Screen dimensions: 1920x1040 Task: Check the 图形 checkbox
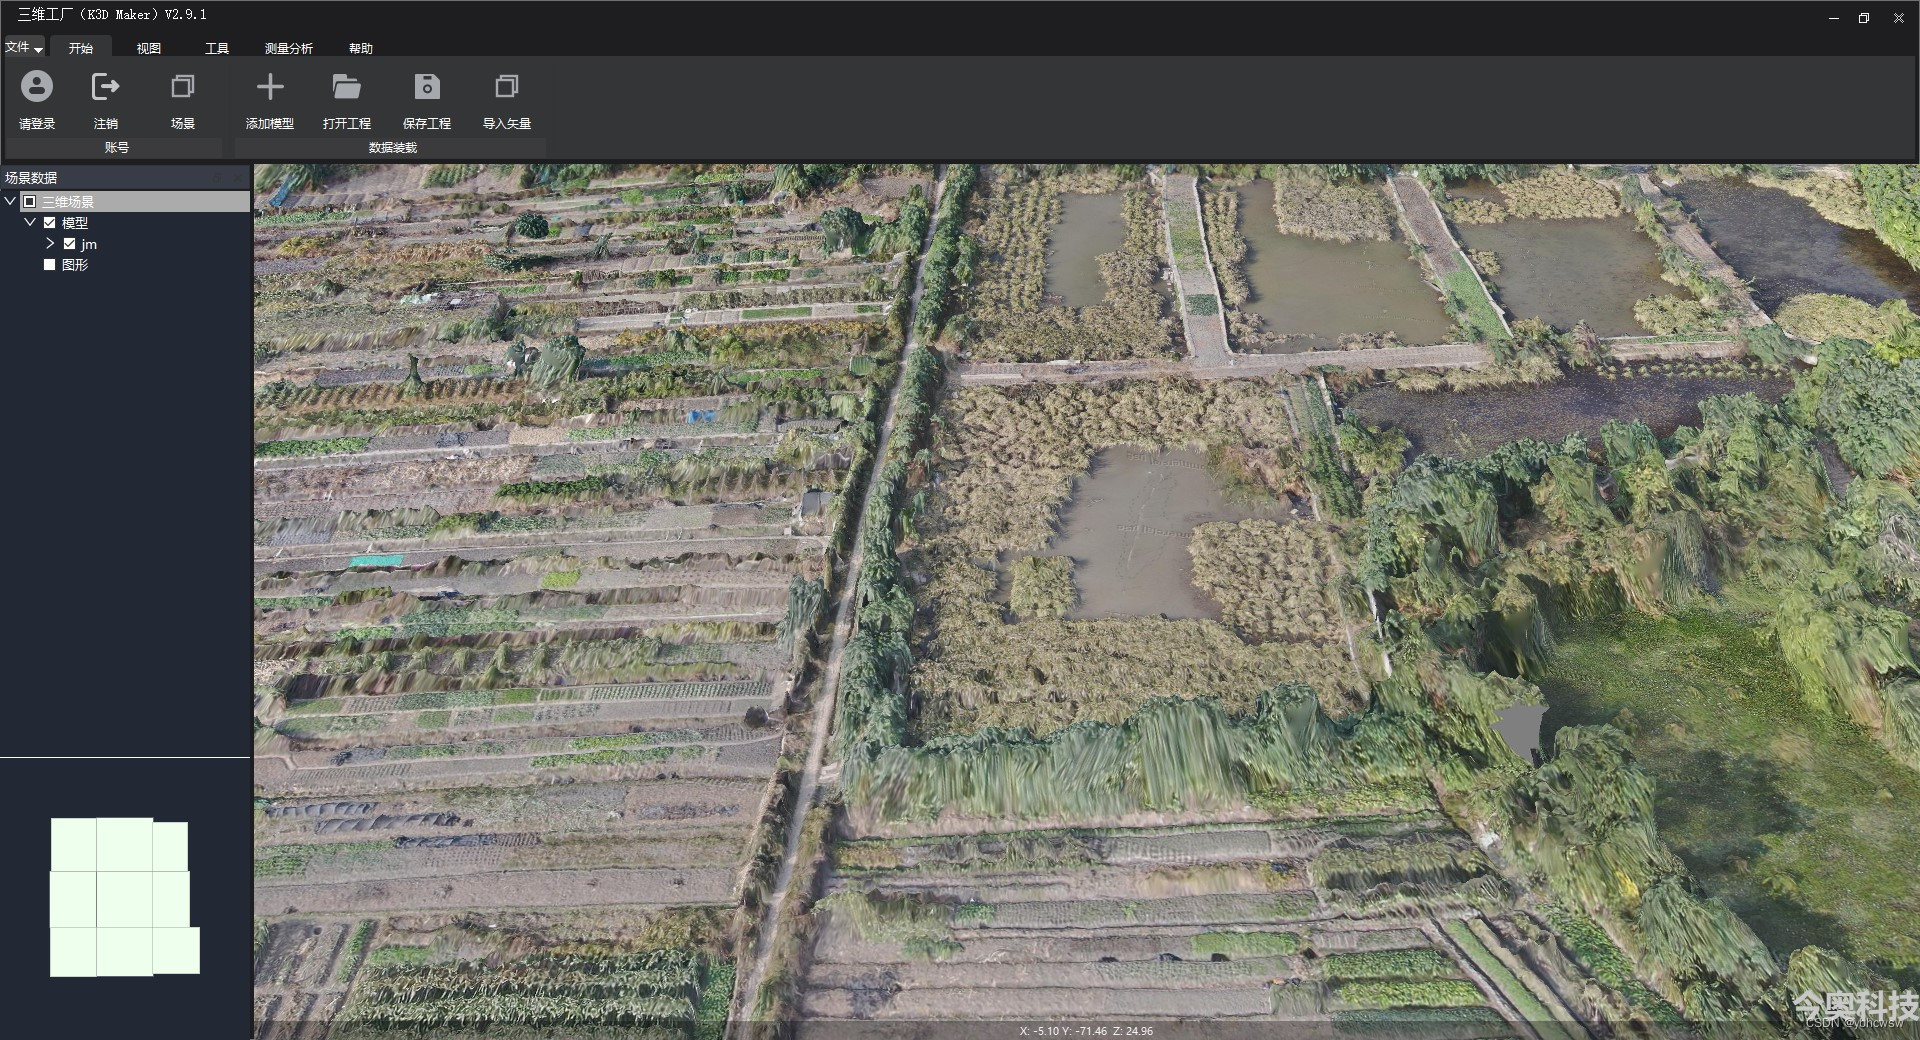click(x=49, y=265)
